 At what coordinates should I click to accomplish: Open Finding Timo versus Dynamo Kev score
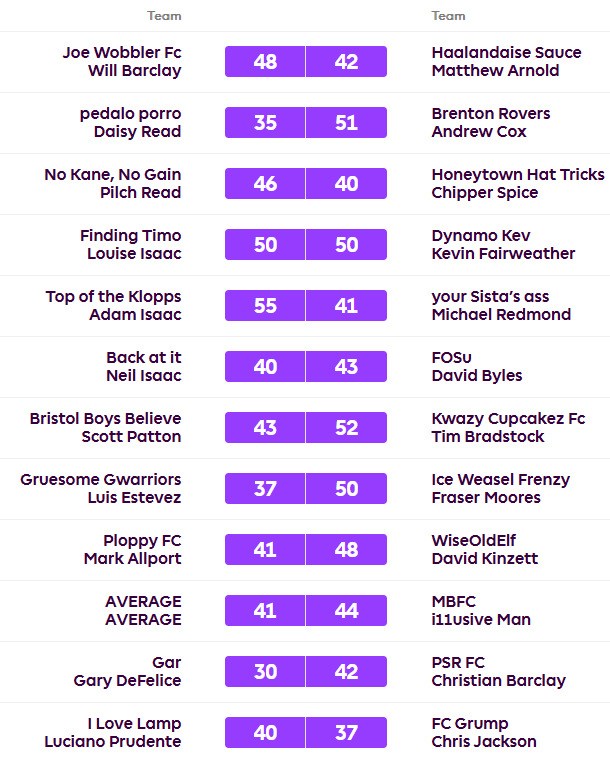point(305,245)
